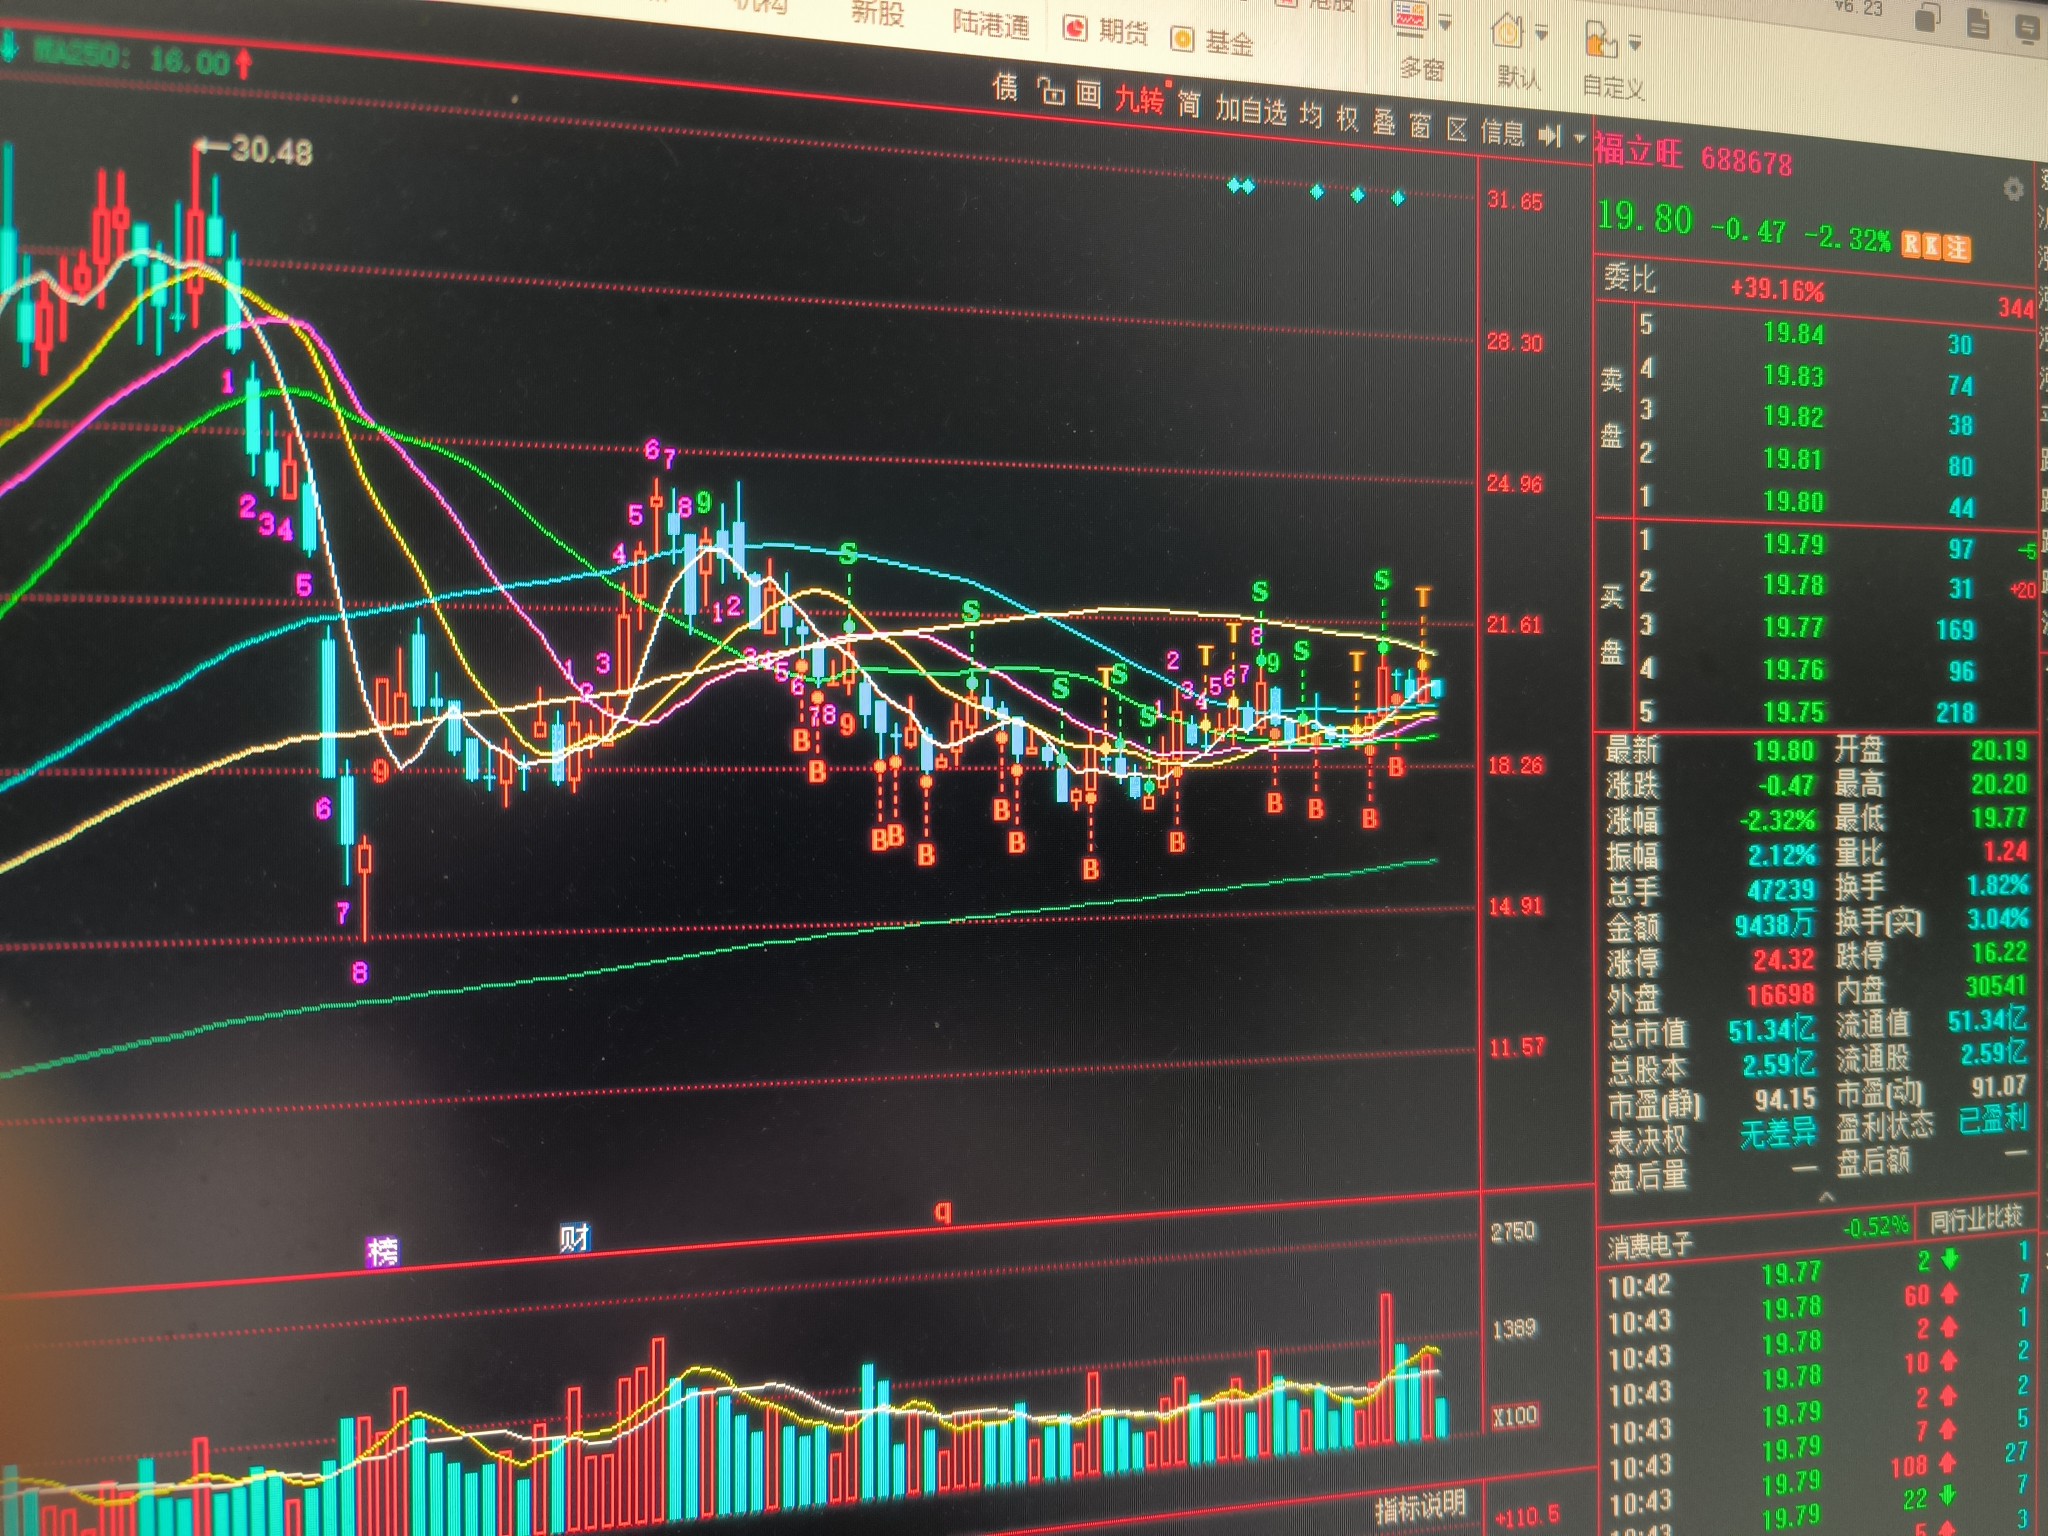The height and width of the screenshot is (1536, 2048).
Task: Click the orange R badge
Action: coord(1911,244)
